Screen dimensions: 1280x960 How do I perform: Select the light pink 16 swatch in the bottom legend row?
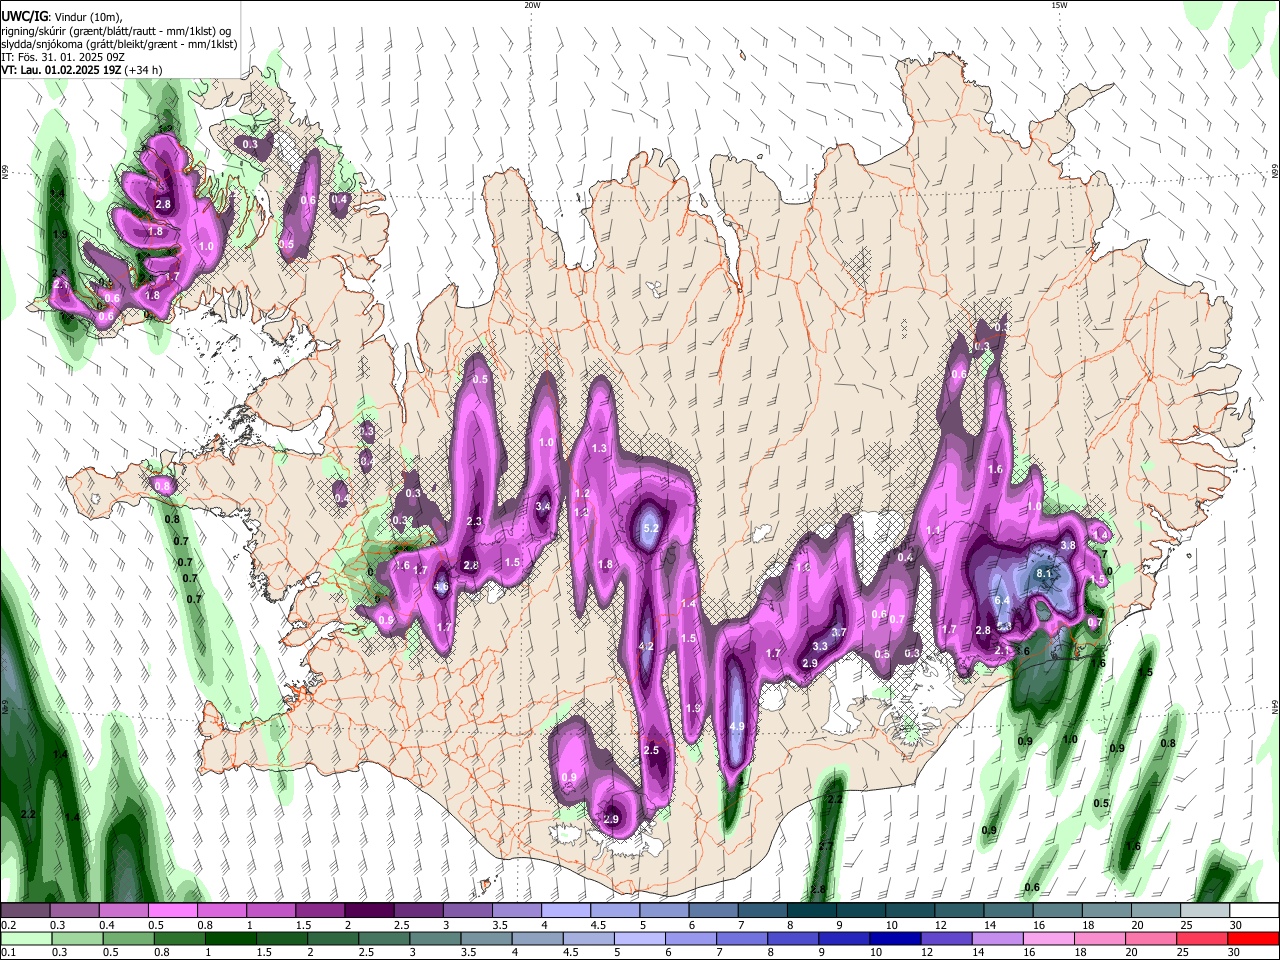point(1049,938)
